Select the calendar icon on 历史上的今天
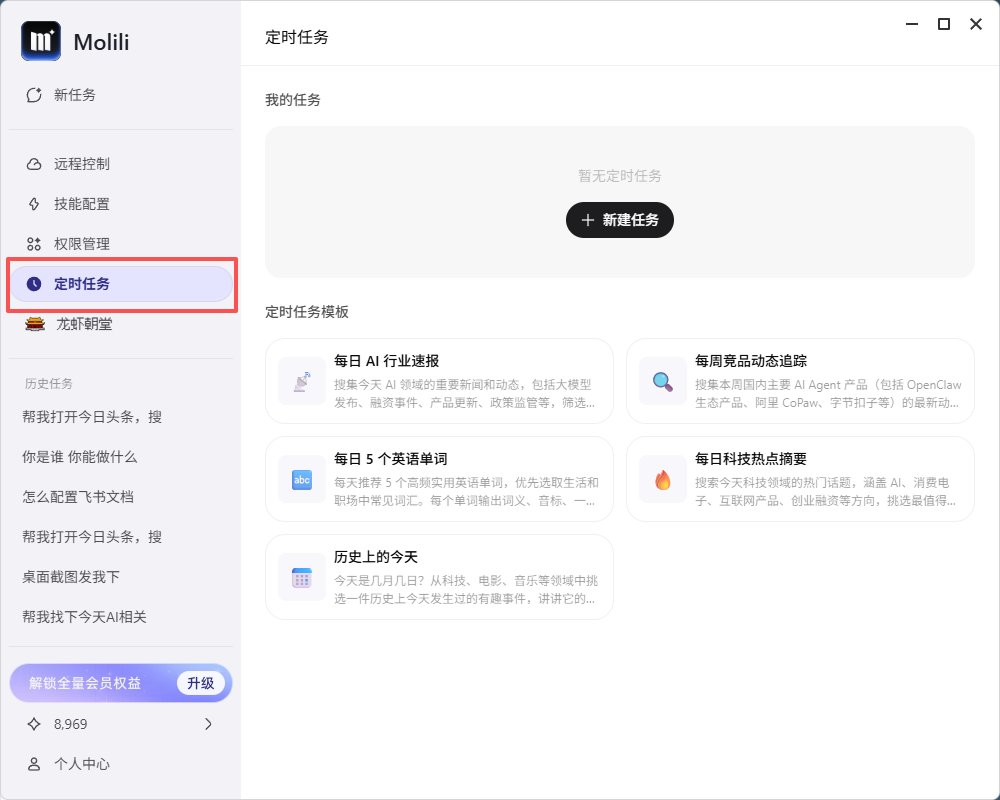The image size is (1000, 800). click(300, 577)
